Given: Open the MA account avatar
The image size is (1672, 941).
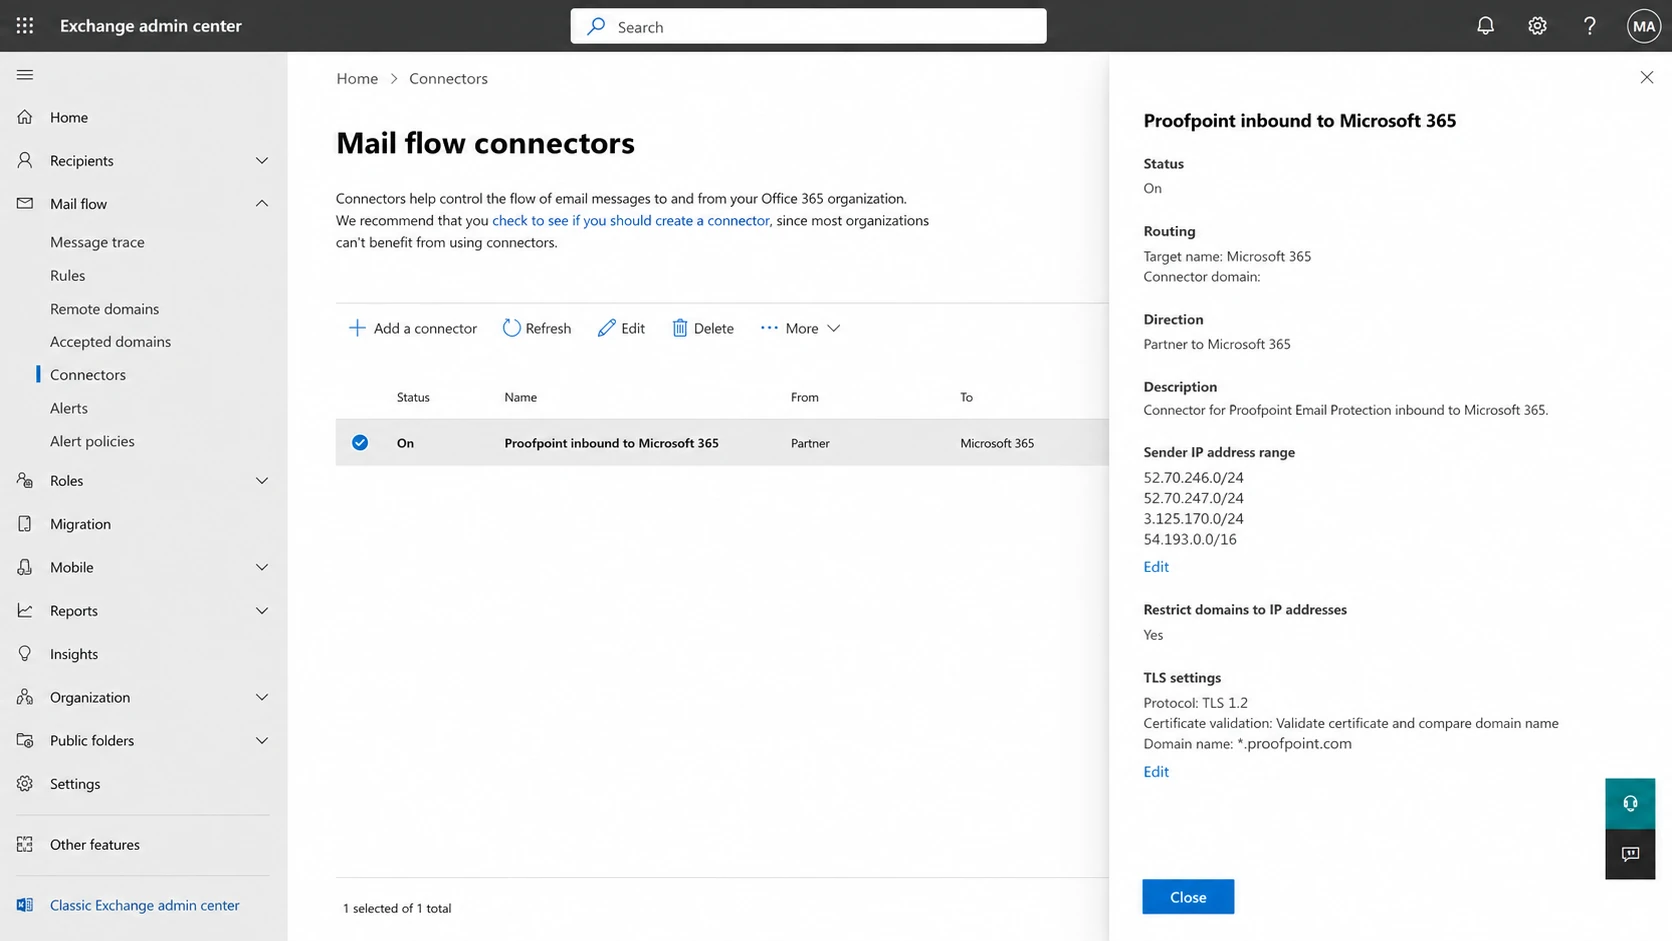Looking at the screenshot, I should click(x=1643, y=26).
